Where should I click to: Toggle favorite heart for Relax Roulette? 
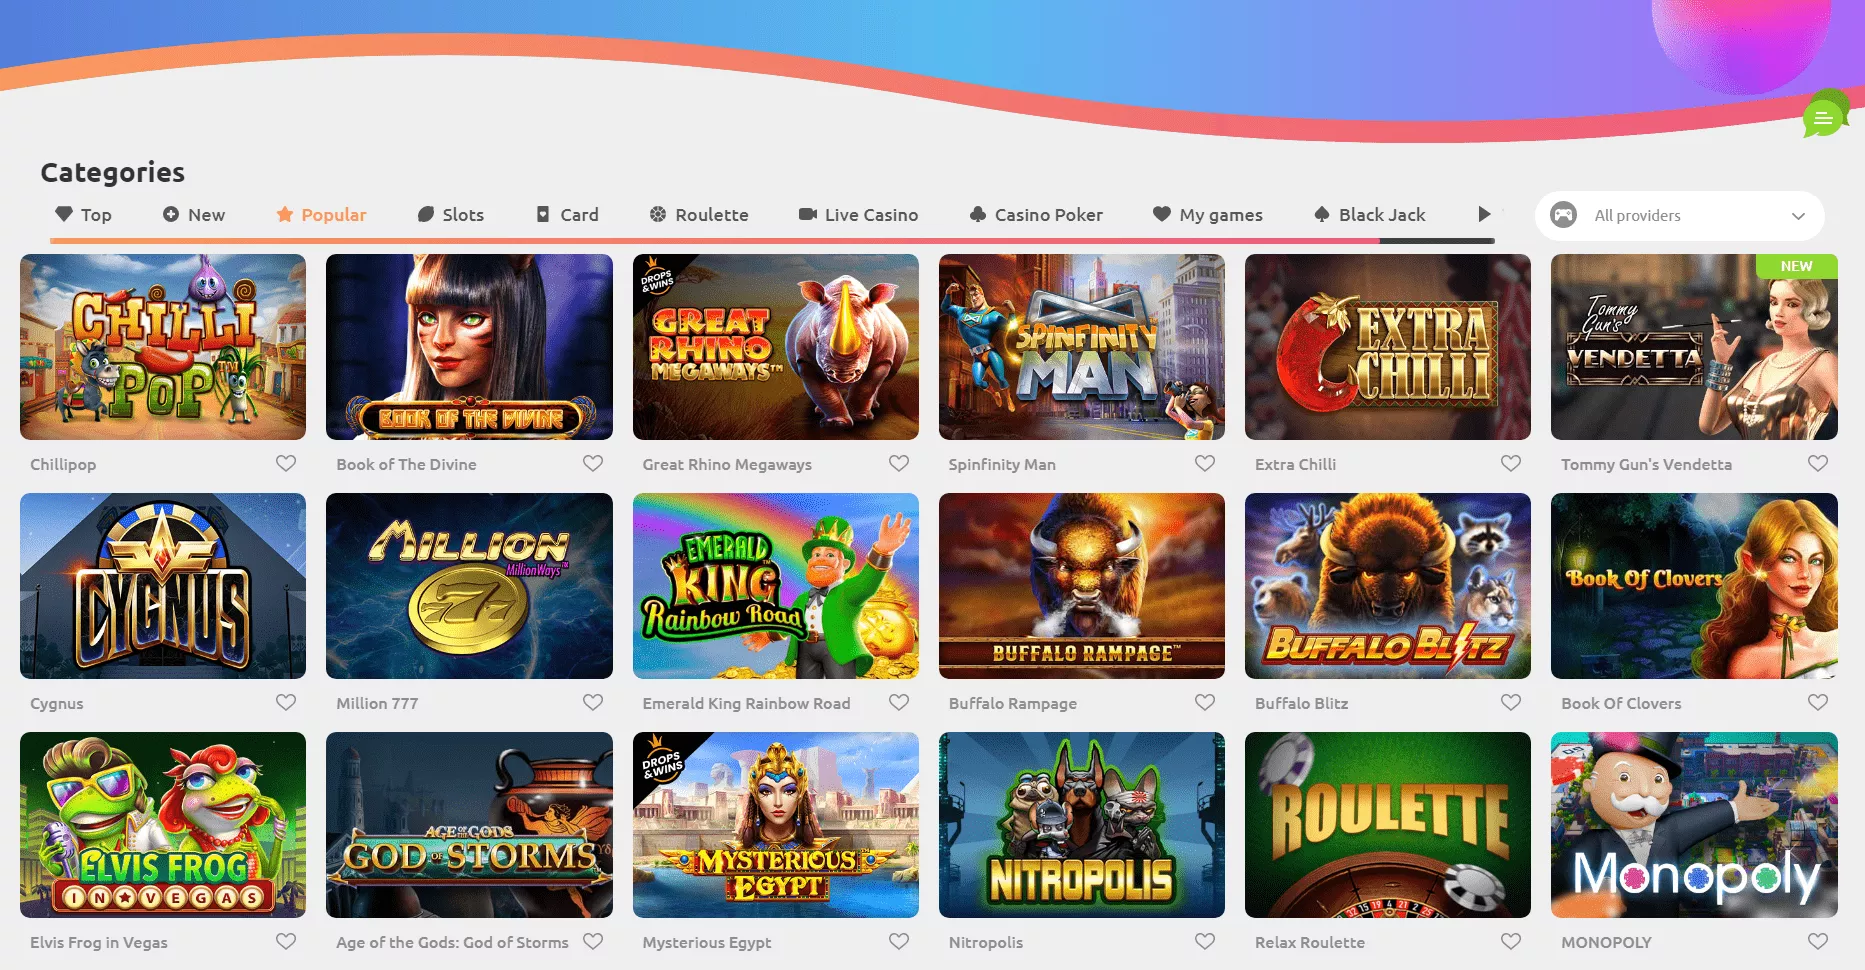click(1511, 941)
